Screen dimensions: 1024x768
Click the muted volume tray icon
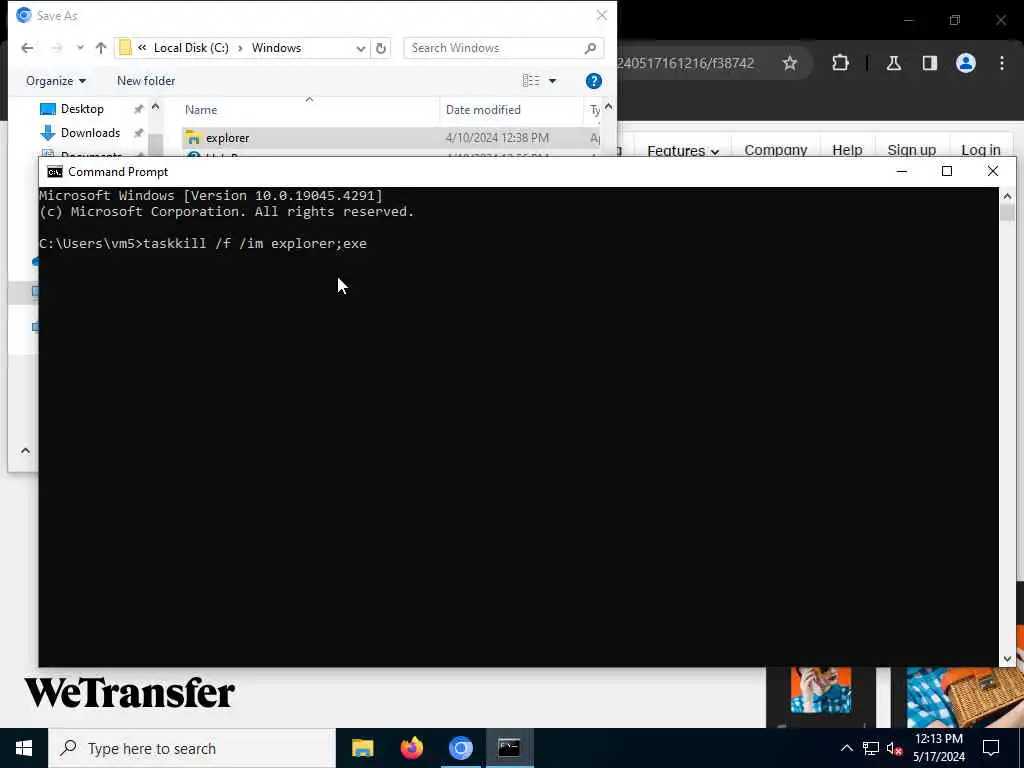tap(895, 748)
